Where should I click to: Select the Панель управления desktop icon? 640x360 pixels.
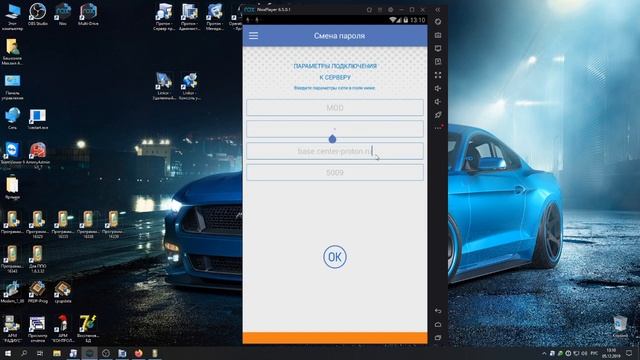[12, 87]
